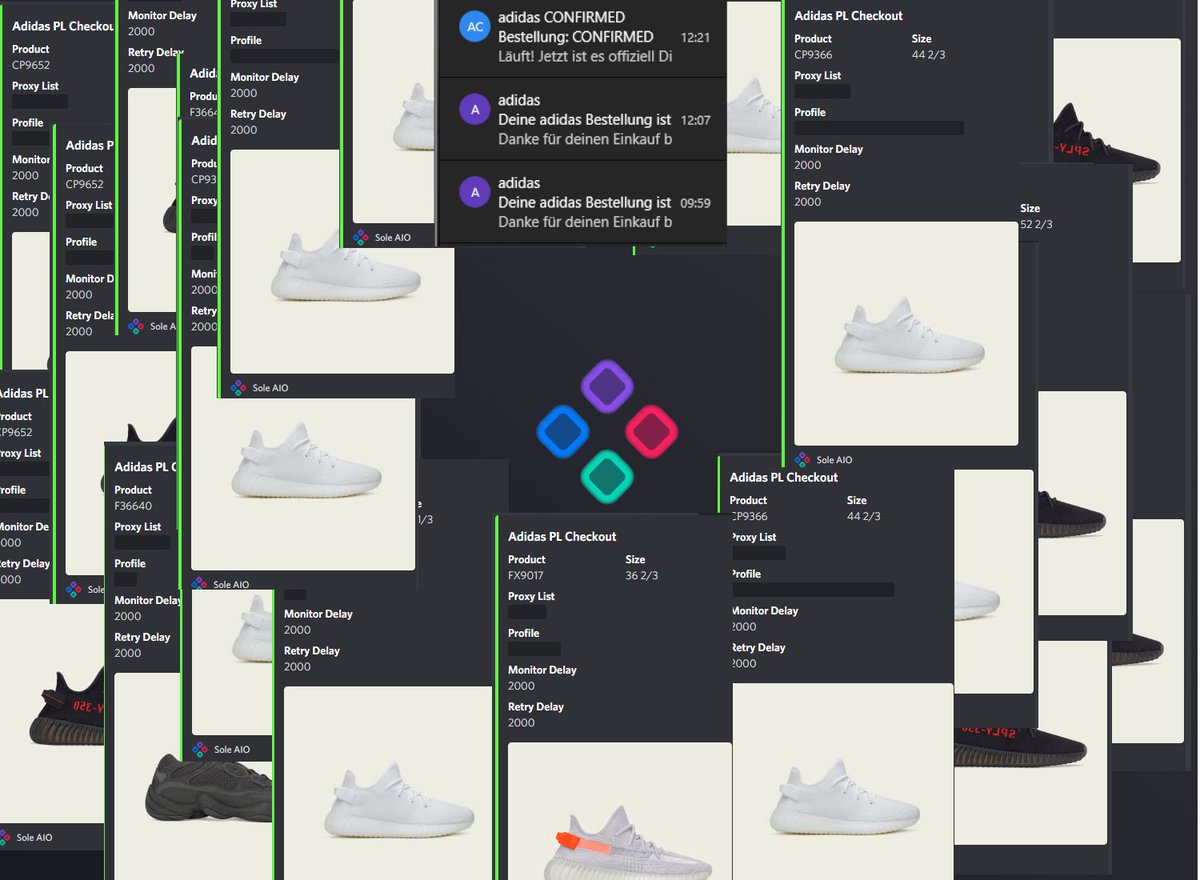Click the purple A avatar on the 09:59 message
The image size is (1200, 880).
pos(474,192)
